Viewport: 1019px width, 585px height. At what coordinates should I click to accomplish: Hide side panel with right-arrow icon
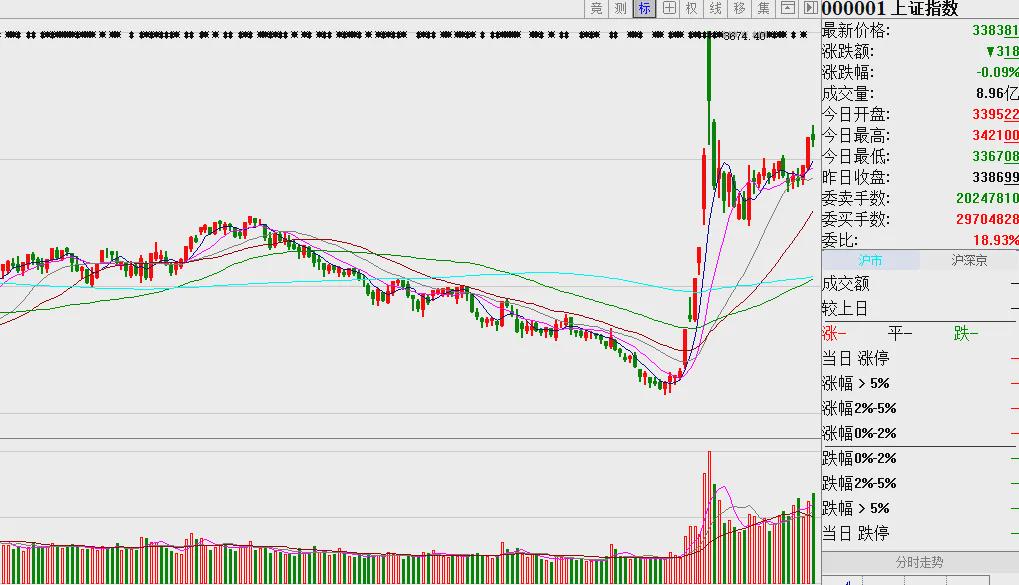tap(810, 8)
